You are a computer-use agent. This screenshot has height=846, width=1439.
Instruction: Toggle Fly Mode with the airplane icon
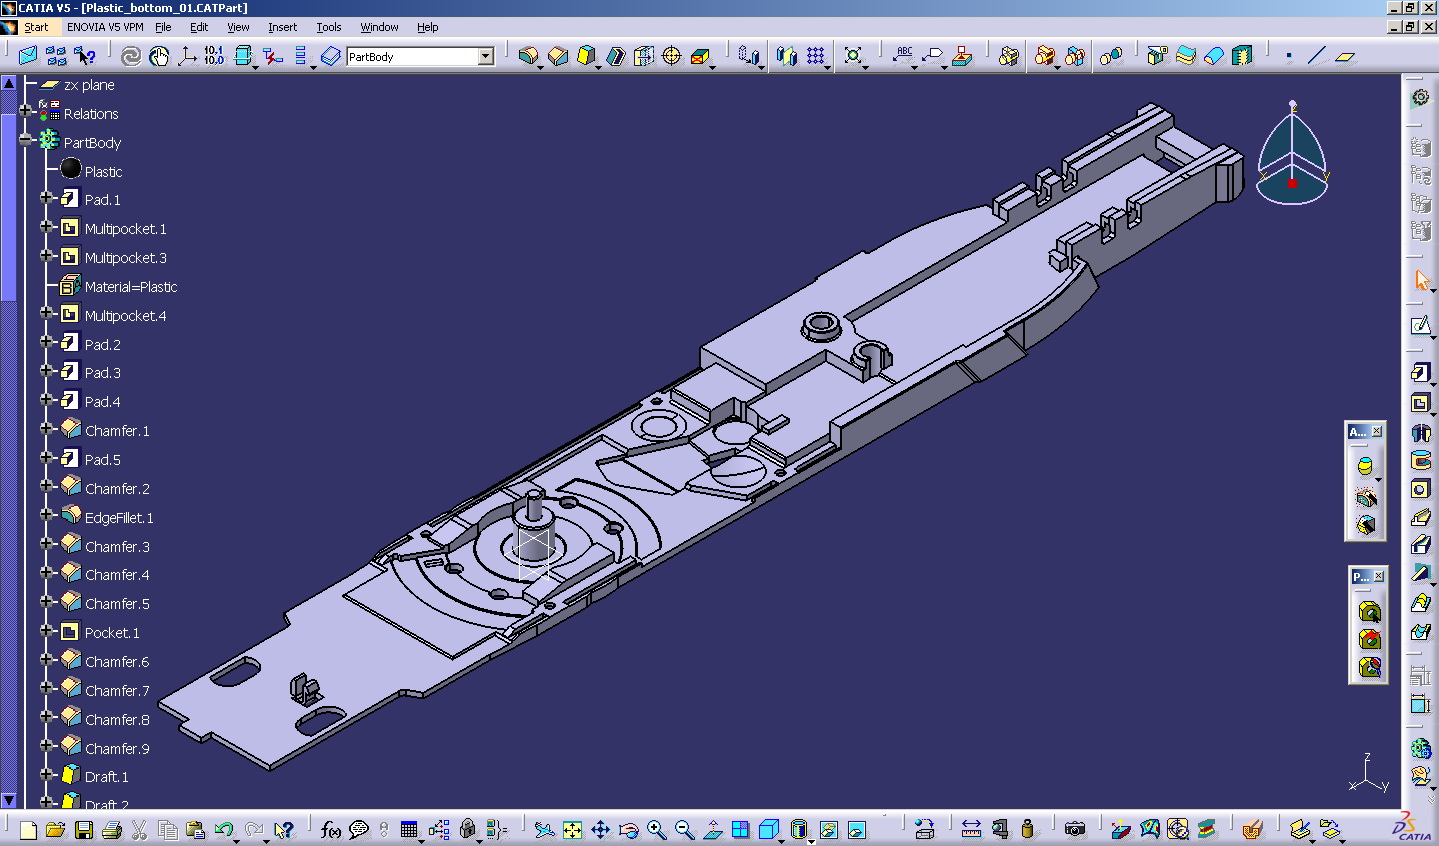[x=547, y=832]
